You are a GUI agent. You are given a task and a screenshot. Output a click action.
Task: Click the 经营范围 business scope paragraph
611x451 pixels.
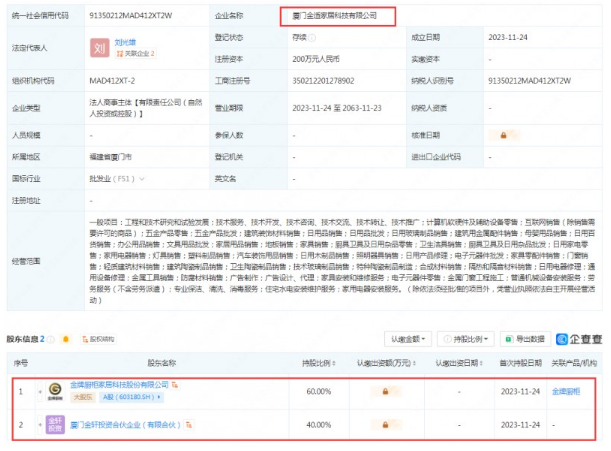pos(342,261)
